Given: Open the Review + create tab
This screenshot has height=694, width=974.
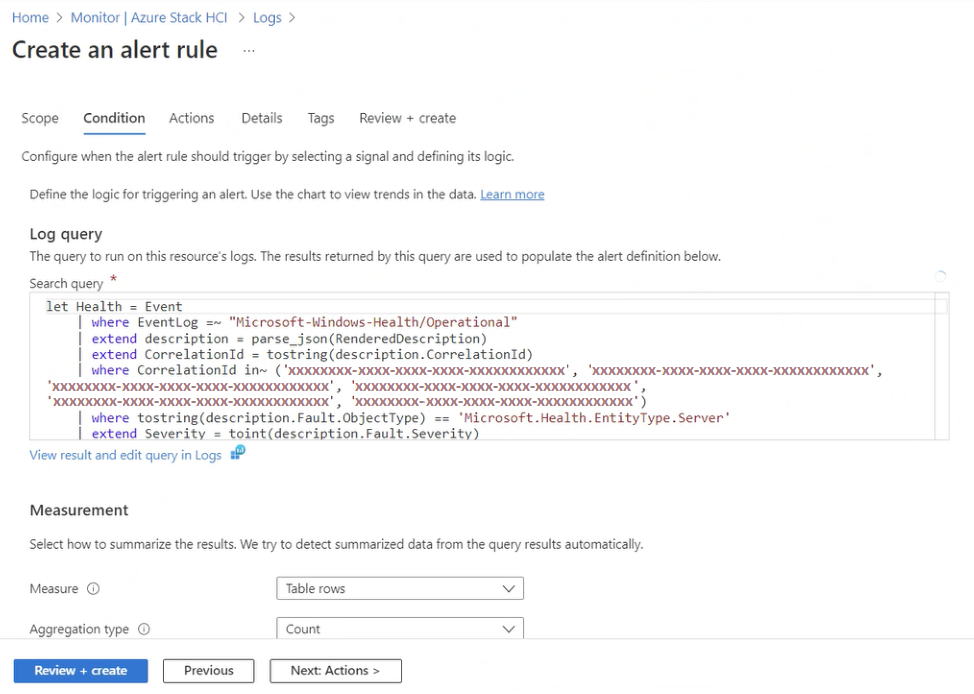Looking at the screenshot, I should tap(407, 118).
